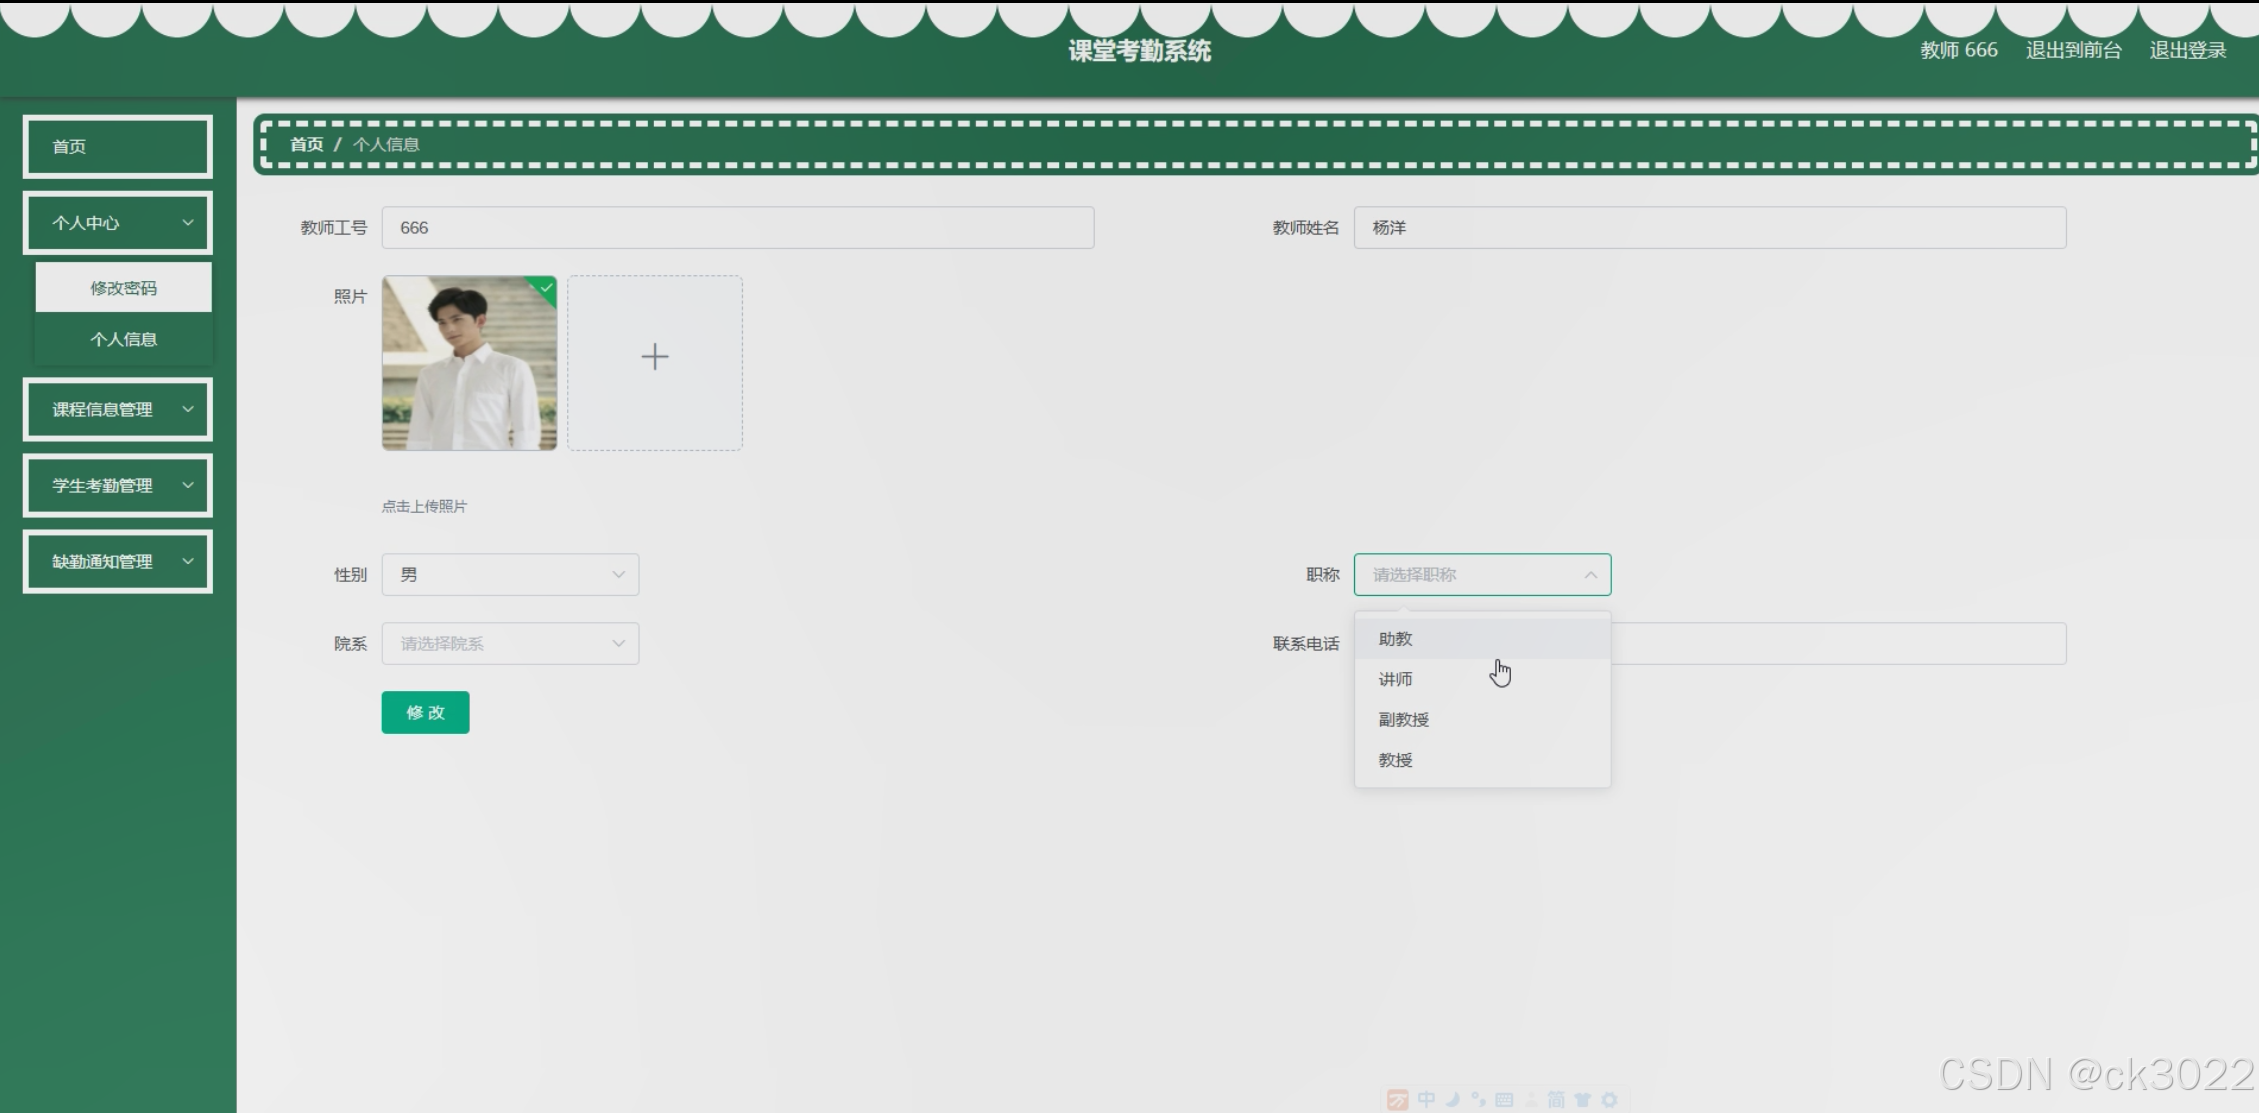Open the 性别 dropdown
Screen dimensions: 2259x1113
point(510,575)
